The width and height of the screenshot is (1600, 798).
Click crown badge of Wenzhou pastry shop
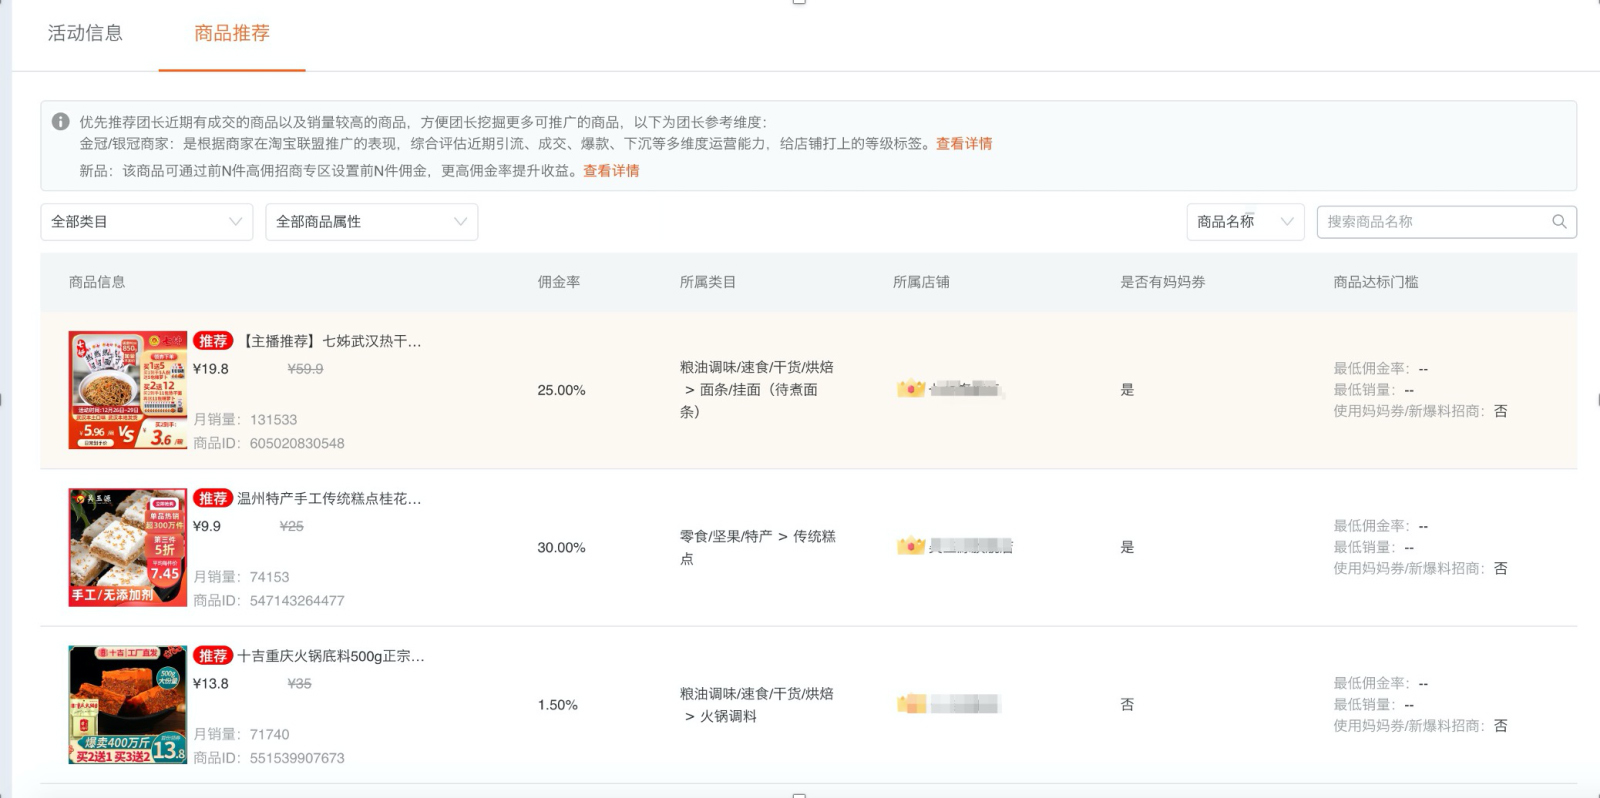point(910,546)
